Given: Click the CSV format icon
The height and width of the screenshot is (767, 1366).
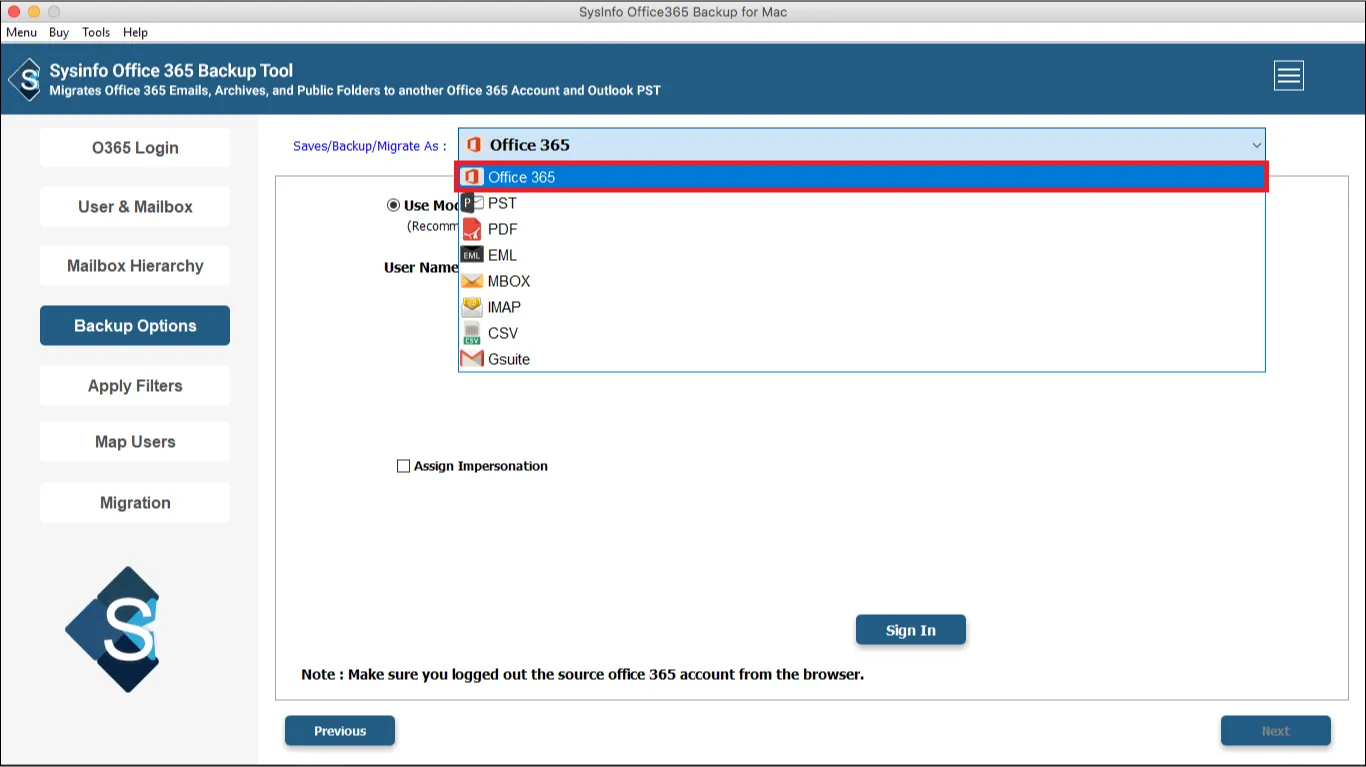Looking at the screenshot, I should coord(472,333).
